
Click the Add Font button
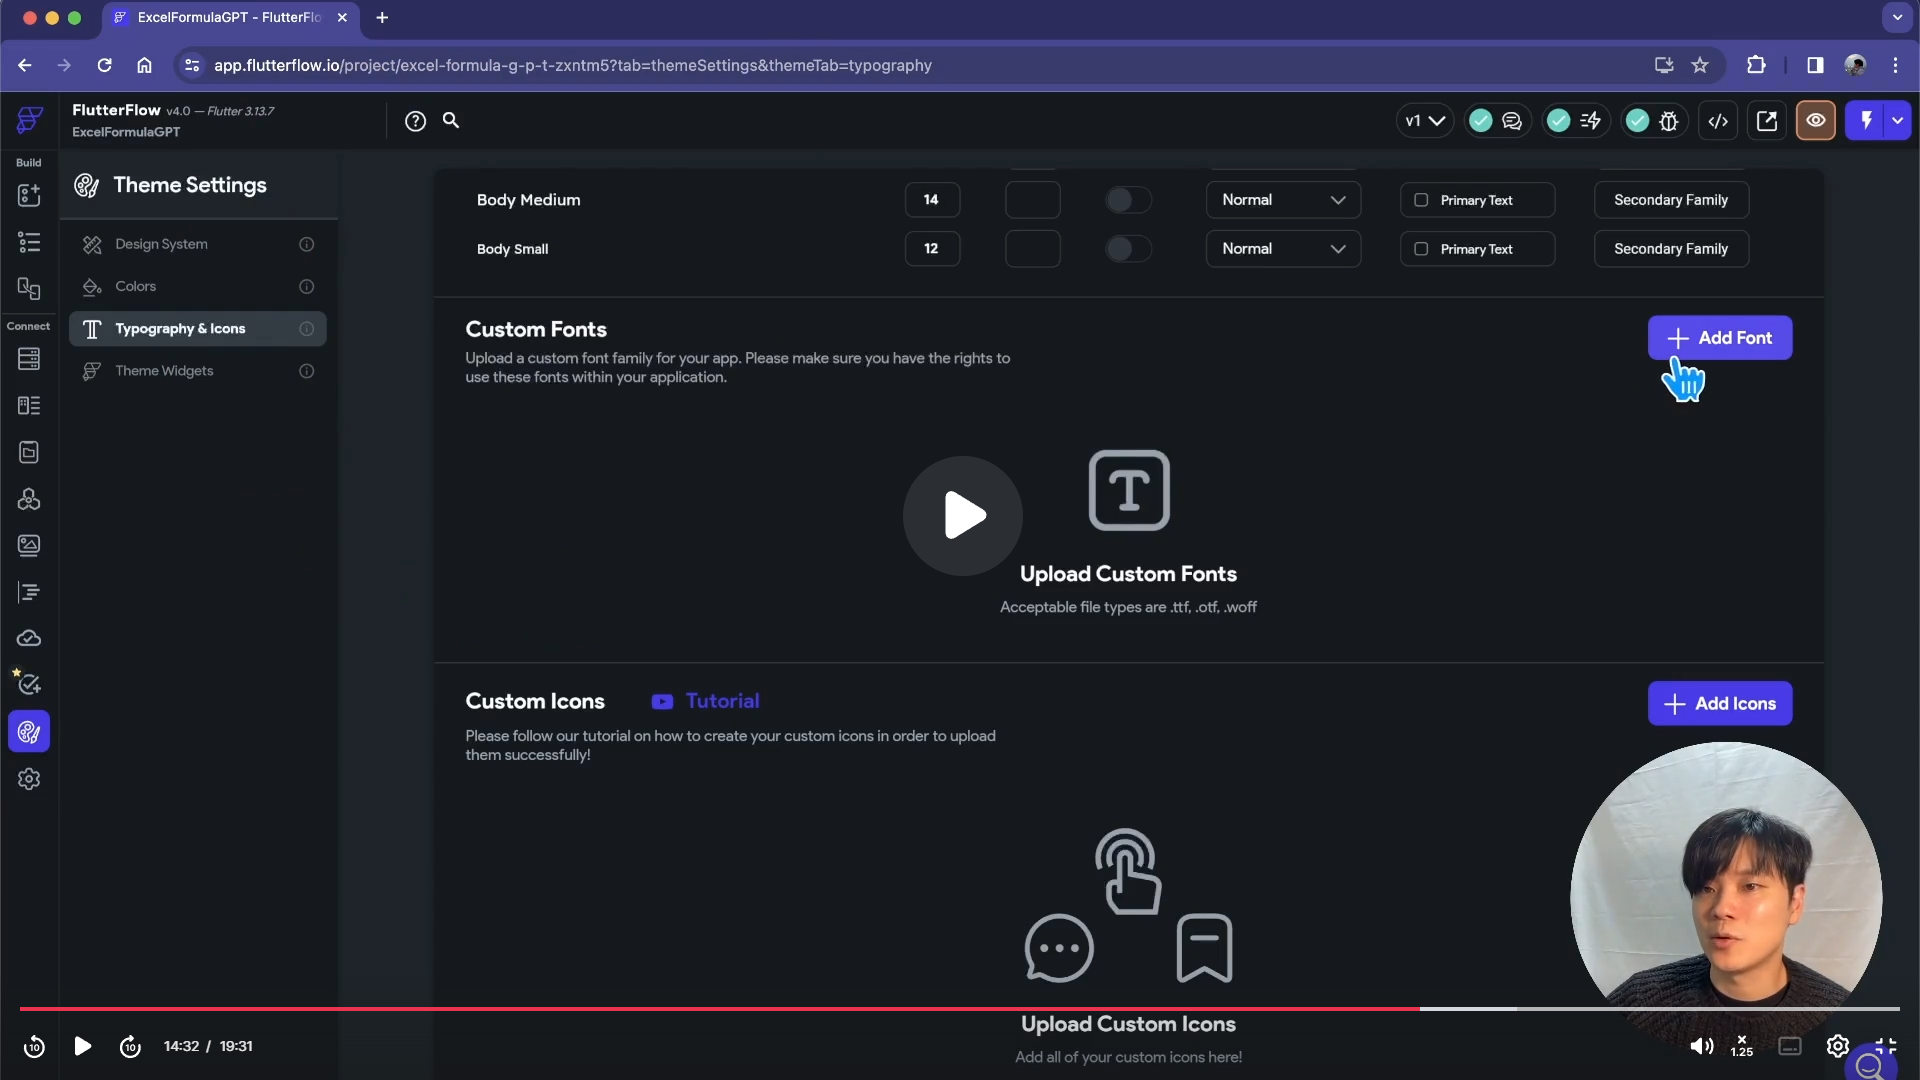click(x=1720, y=338)
